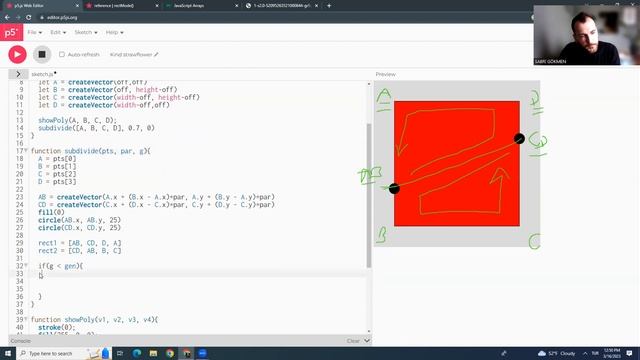Click the scroll-down arrow of the editor
Image resolution: width=640 pixels, height=360 pixels.
click(x=369, y=331)
